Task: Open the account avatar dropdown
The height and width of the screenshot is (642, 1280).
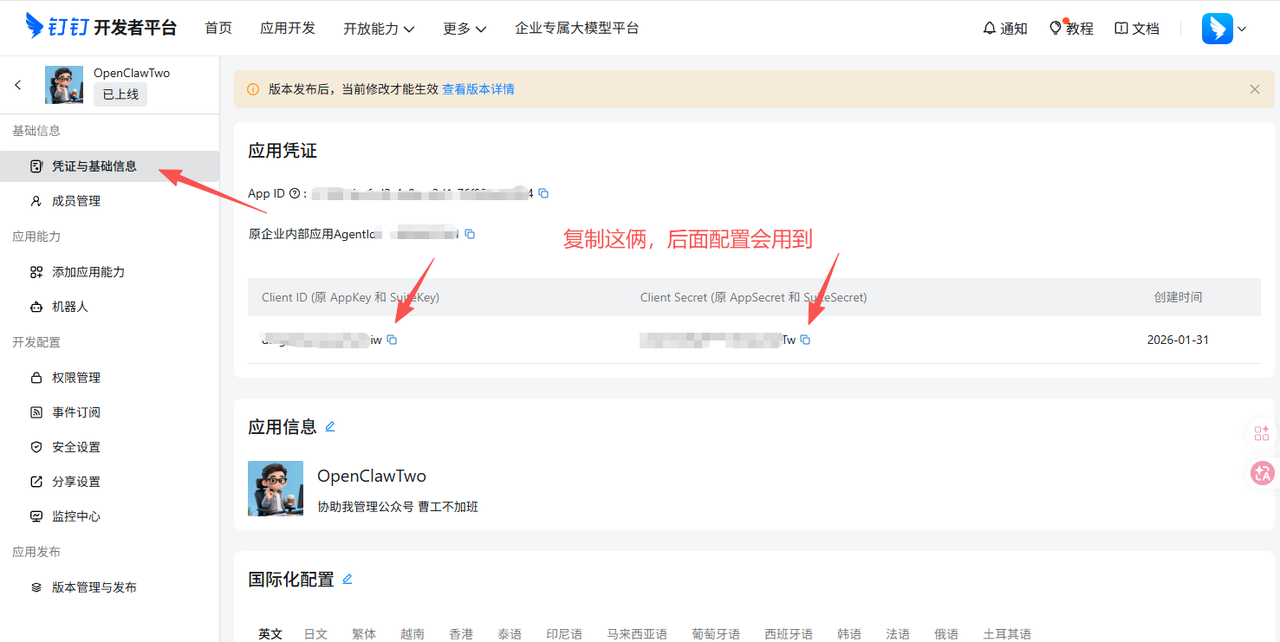Action: click(x=1224, y=28)
